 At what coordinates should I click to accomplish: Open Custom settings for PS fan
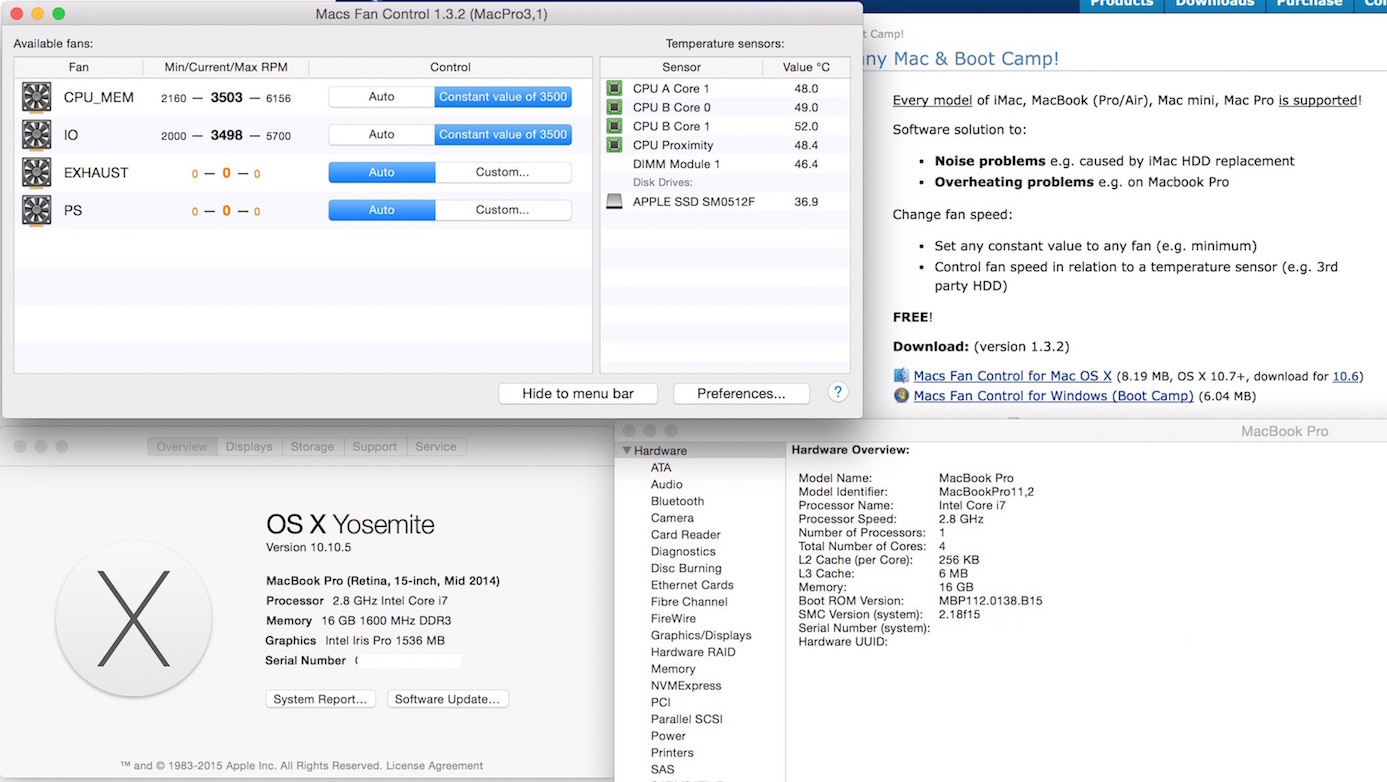502,210
